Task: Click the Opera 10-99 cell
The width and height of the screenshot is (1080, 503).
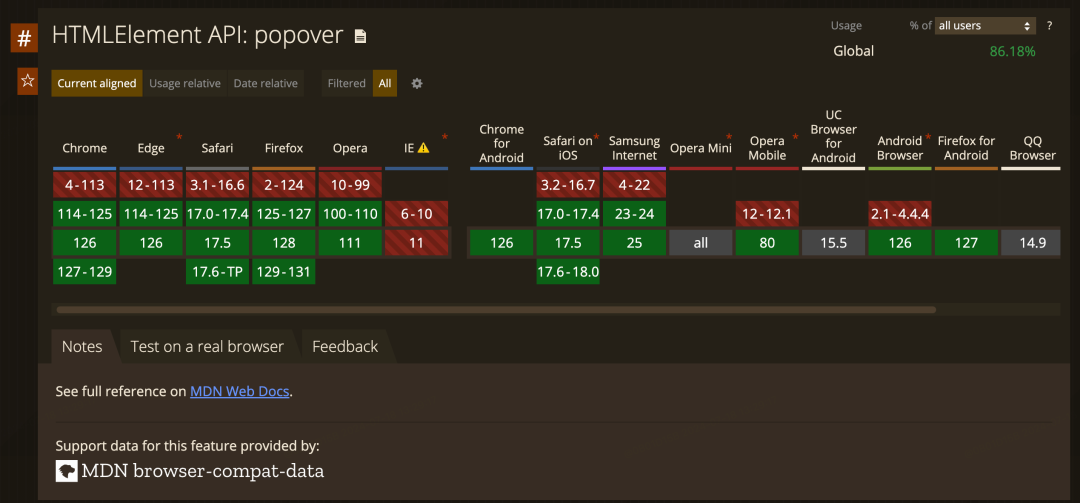Action: (x=350, y=185)
